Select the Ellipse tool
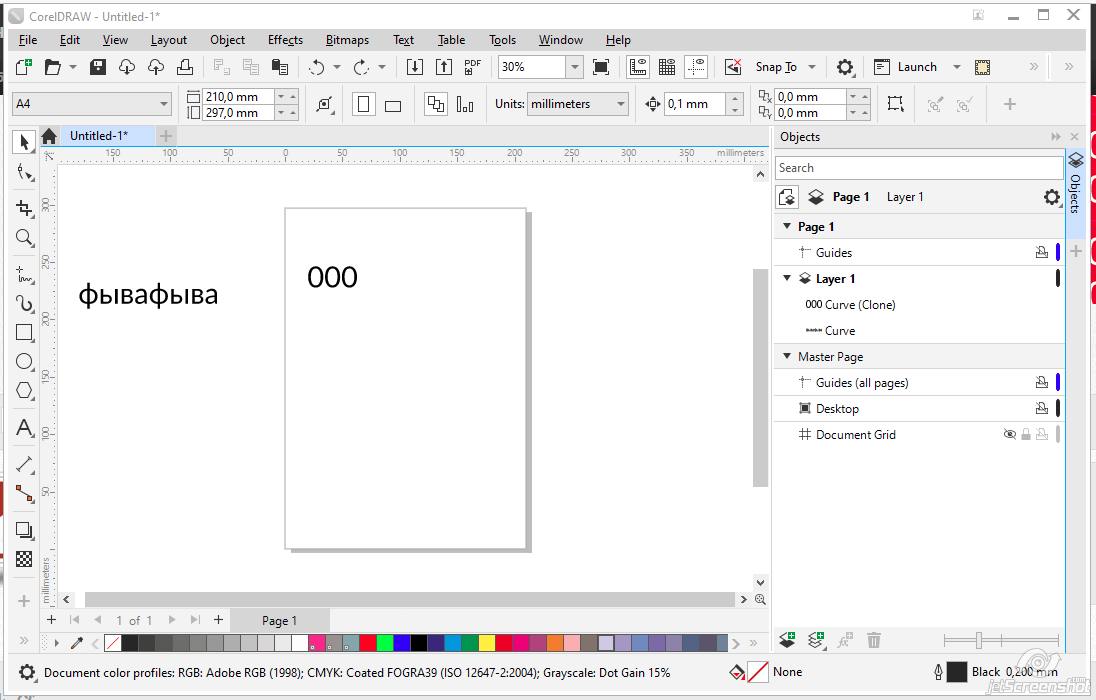The width and height of the screenshot is (1096, 700). (24, 362)
